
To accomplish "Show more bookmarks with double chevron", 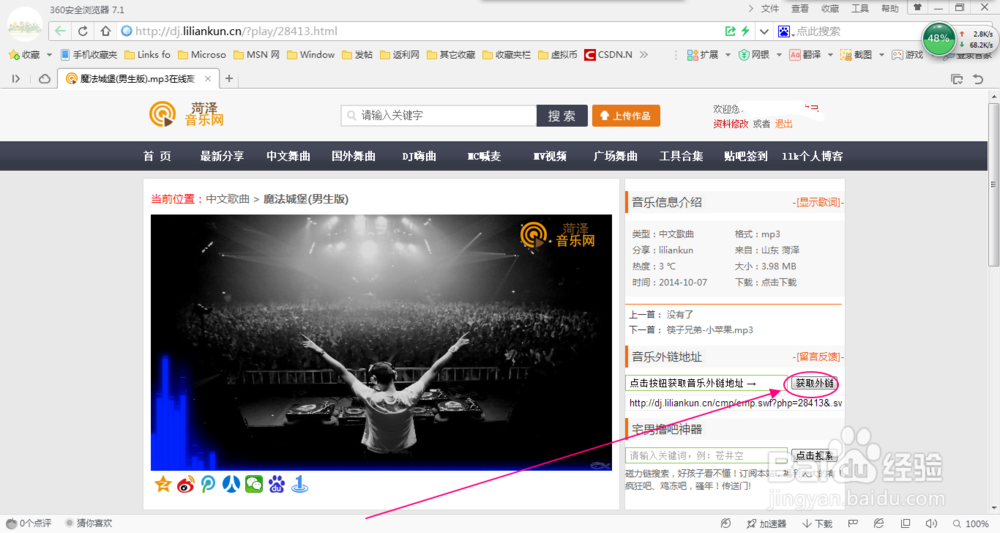I will 643,55.
